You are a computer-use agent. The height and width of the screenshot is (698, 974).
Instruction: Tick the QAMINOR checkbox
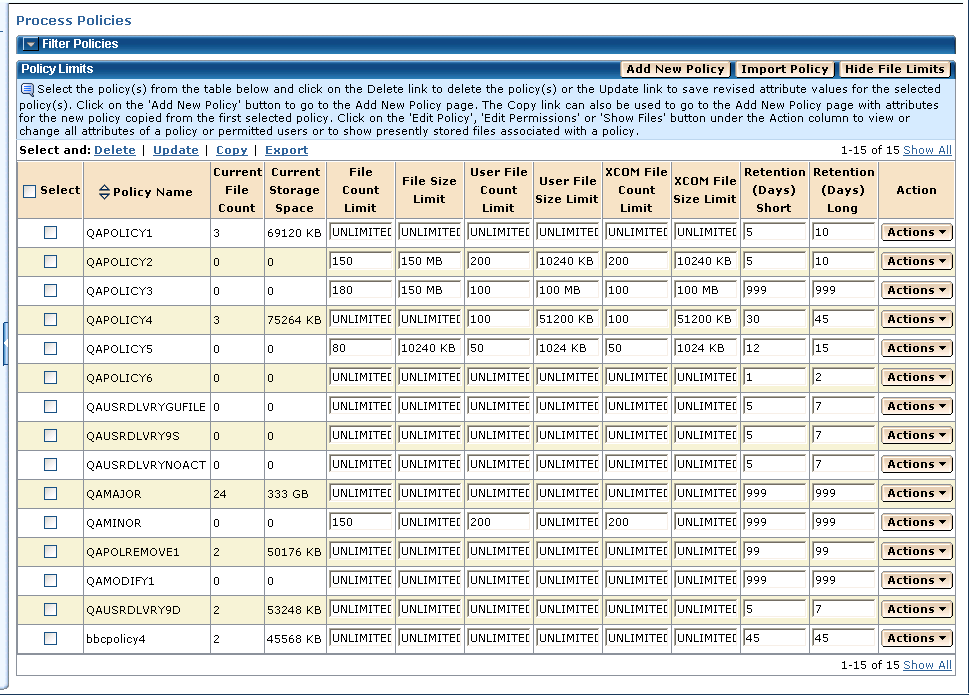click(50, 522)
